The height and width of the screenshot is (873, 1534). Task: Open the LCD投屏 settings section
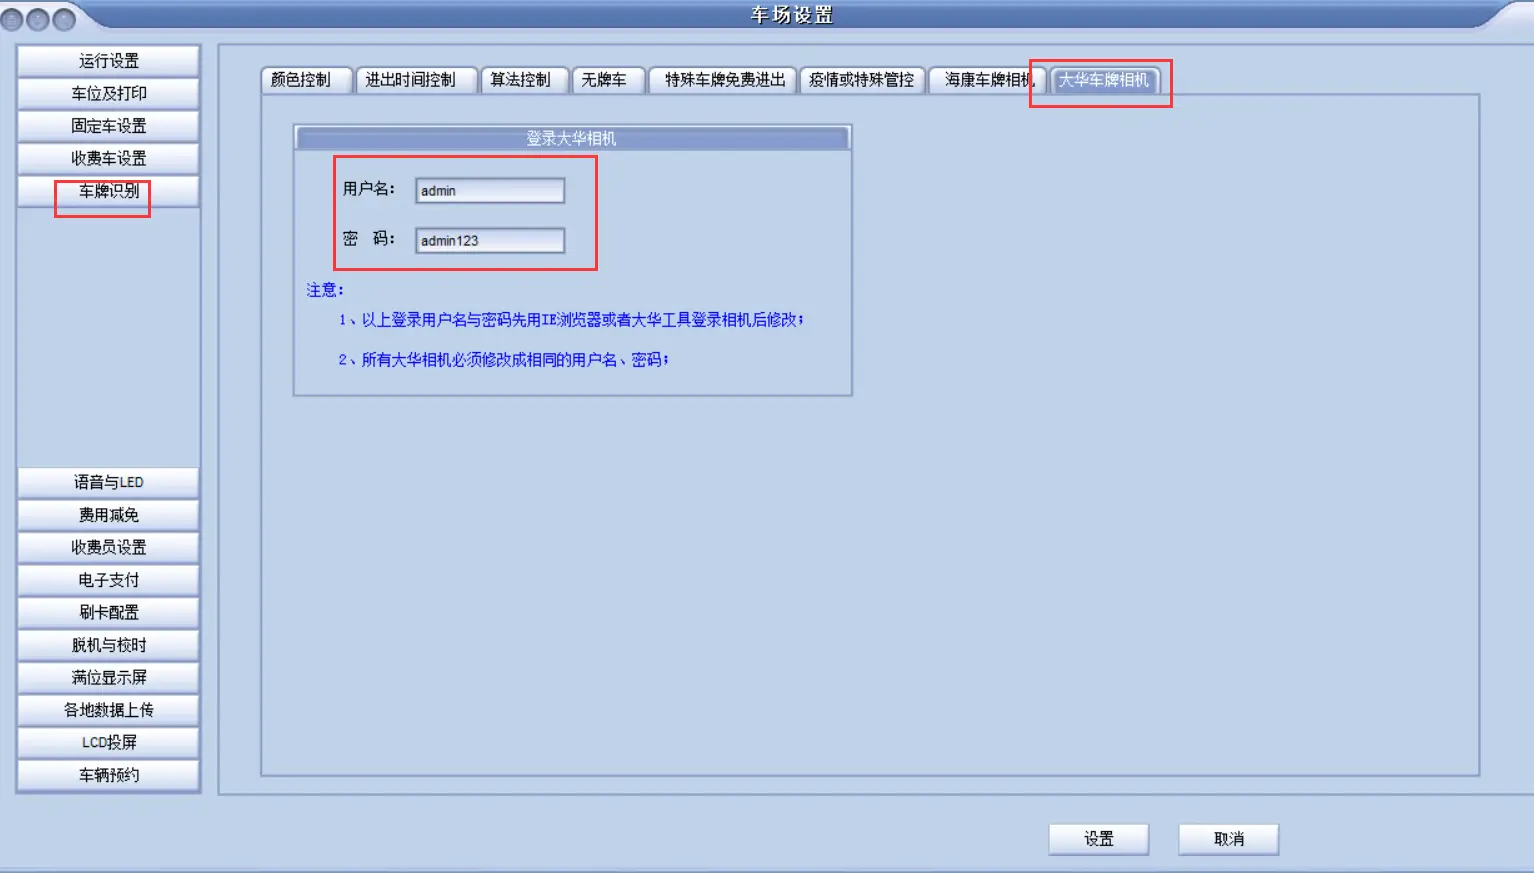click(108, 742)
